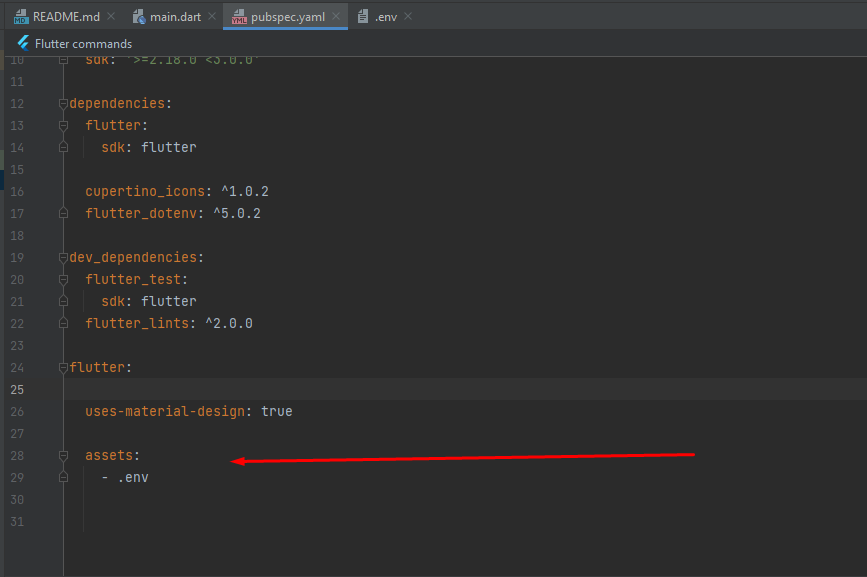The width and height of the screenshot is (867, 577).
Task: Close the main.dart tab
Action: coord(211,16)
